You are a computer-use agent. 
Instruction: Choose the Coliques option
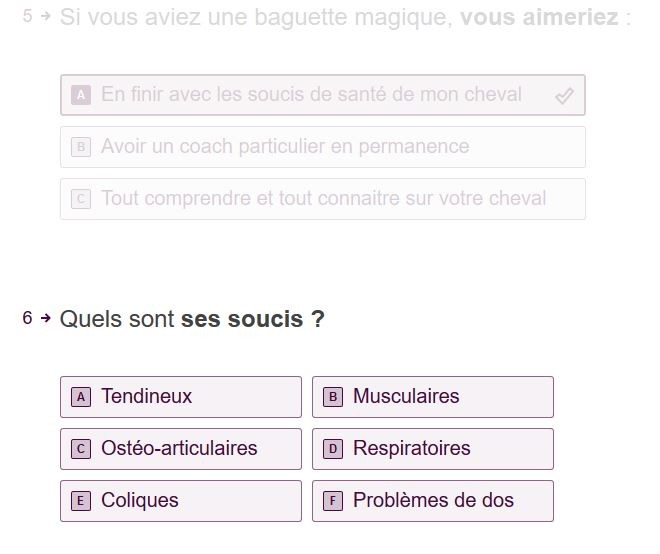click(180, 501)
